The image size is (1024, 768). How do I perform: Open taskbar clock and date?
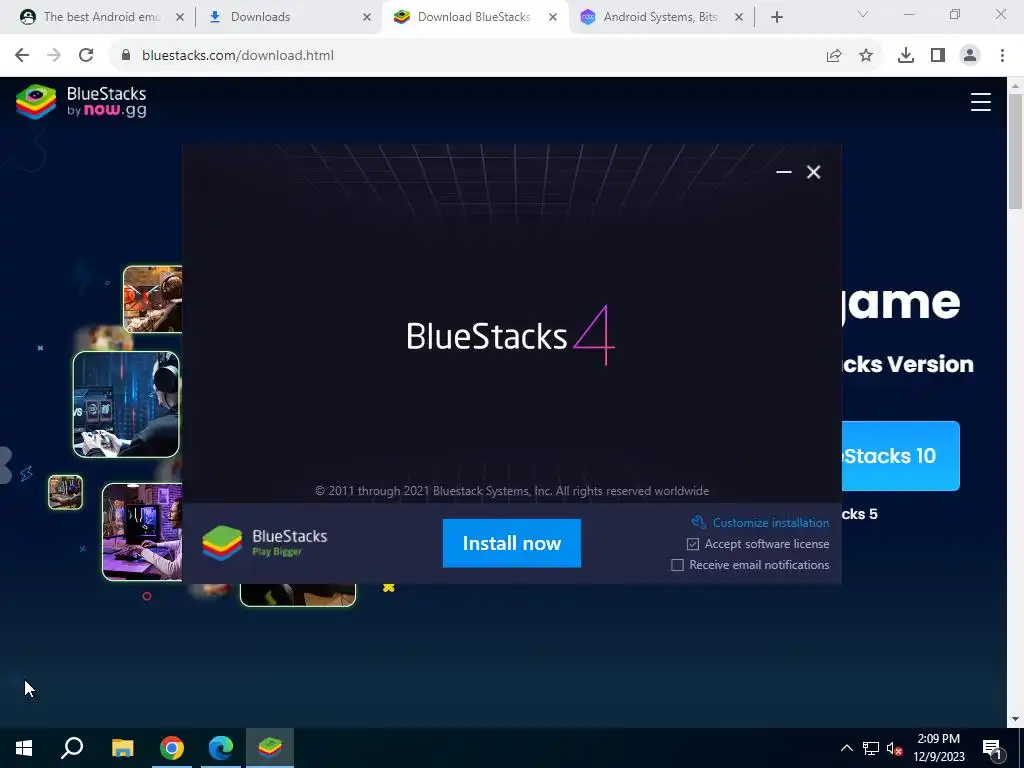coord(938,748)
